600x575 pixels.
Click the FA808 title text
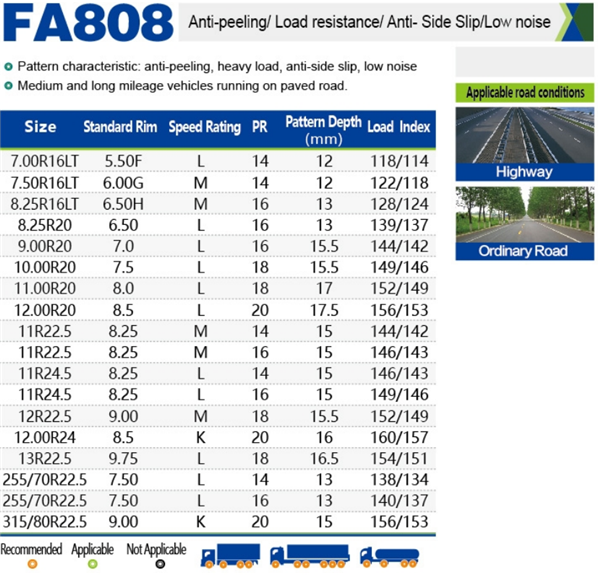(x=88, y=23)
